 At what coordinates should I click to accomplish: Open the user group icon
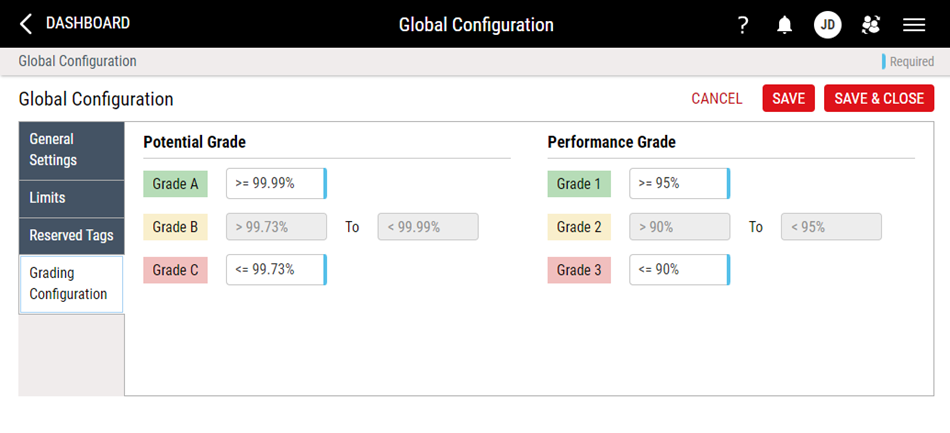click(870, 25)
